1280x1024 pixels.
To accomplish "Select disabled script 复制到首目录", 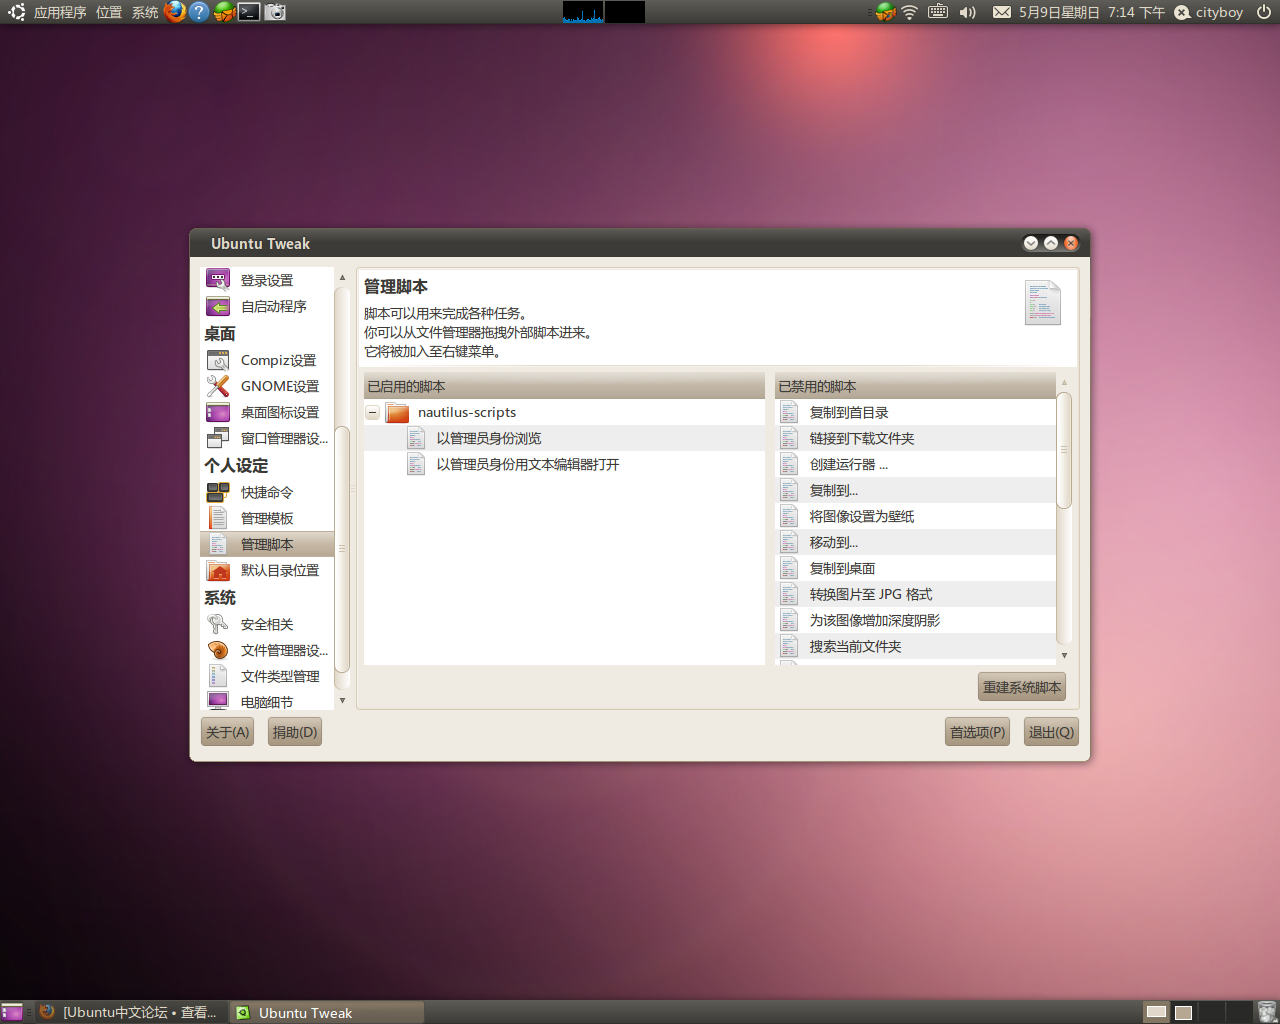I will point(915,412).
